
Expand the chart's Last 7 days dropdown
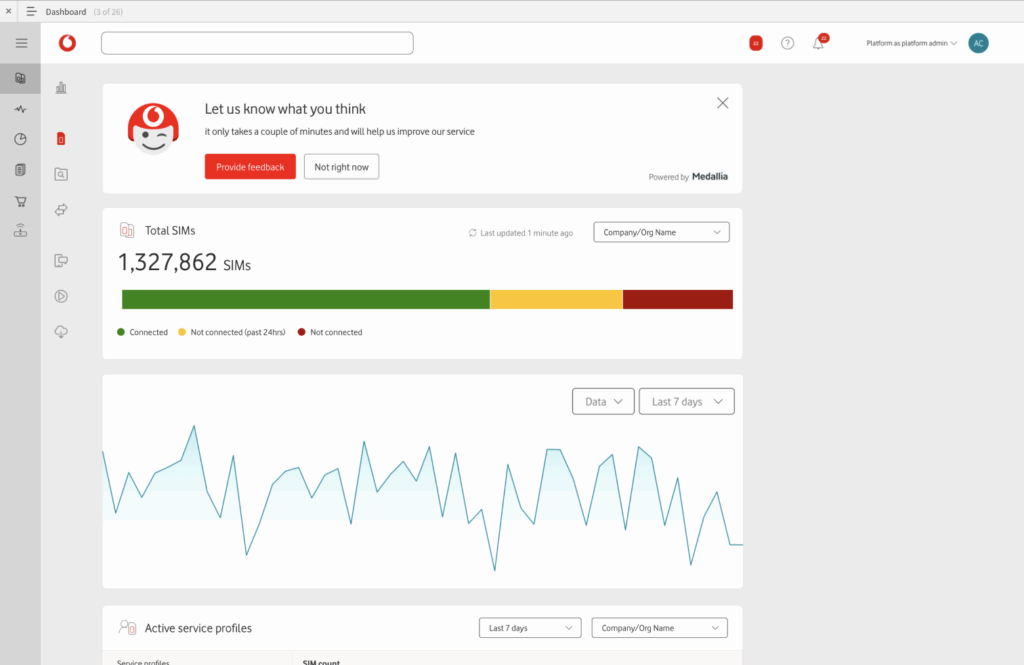coord(686,401)
